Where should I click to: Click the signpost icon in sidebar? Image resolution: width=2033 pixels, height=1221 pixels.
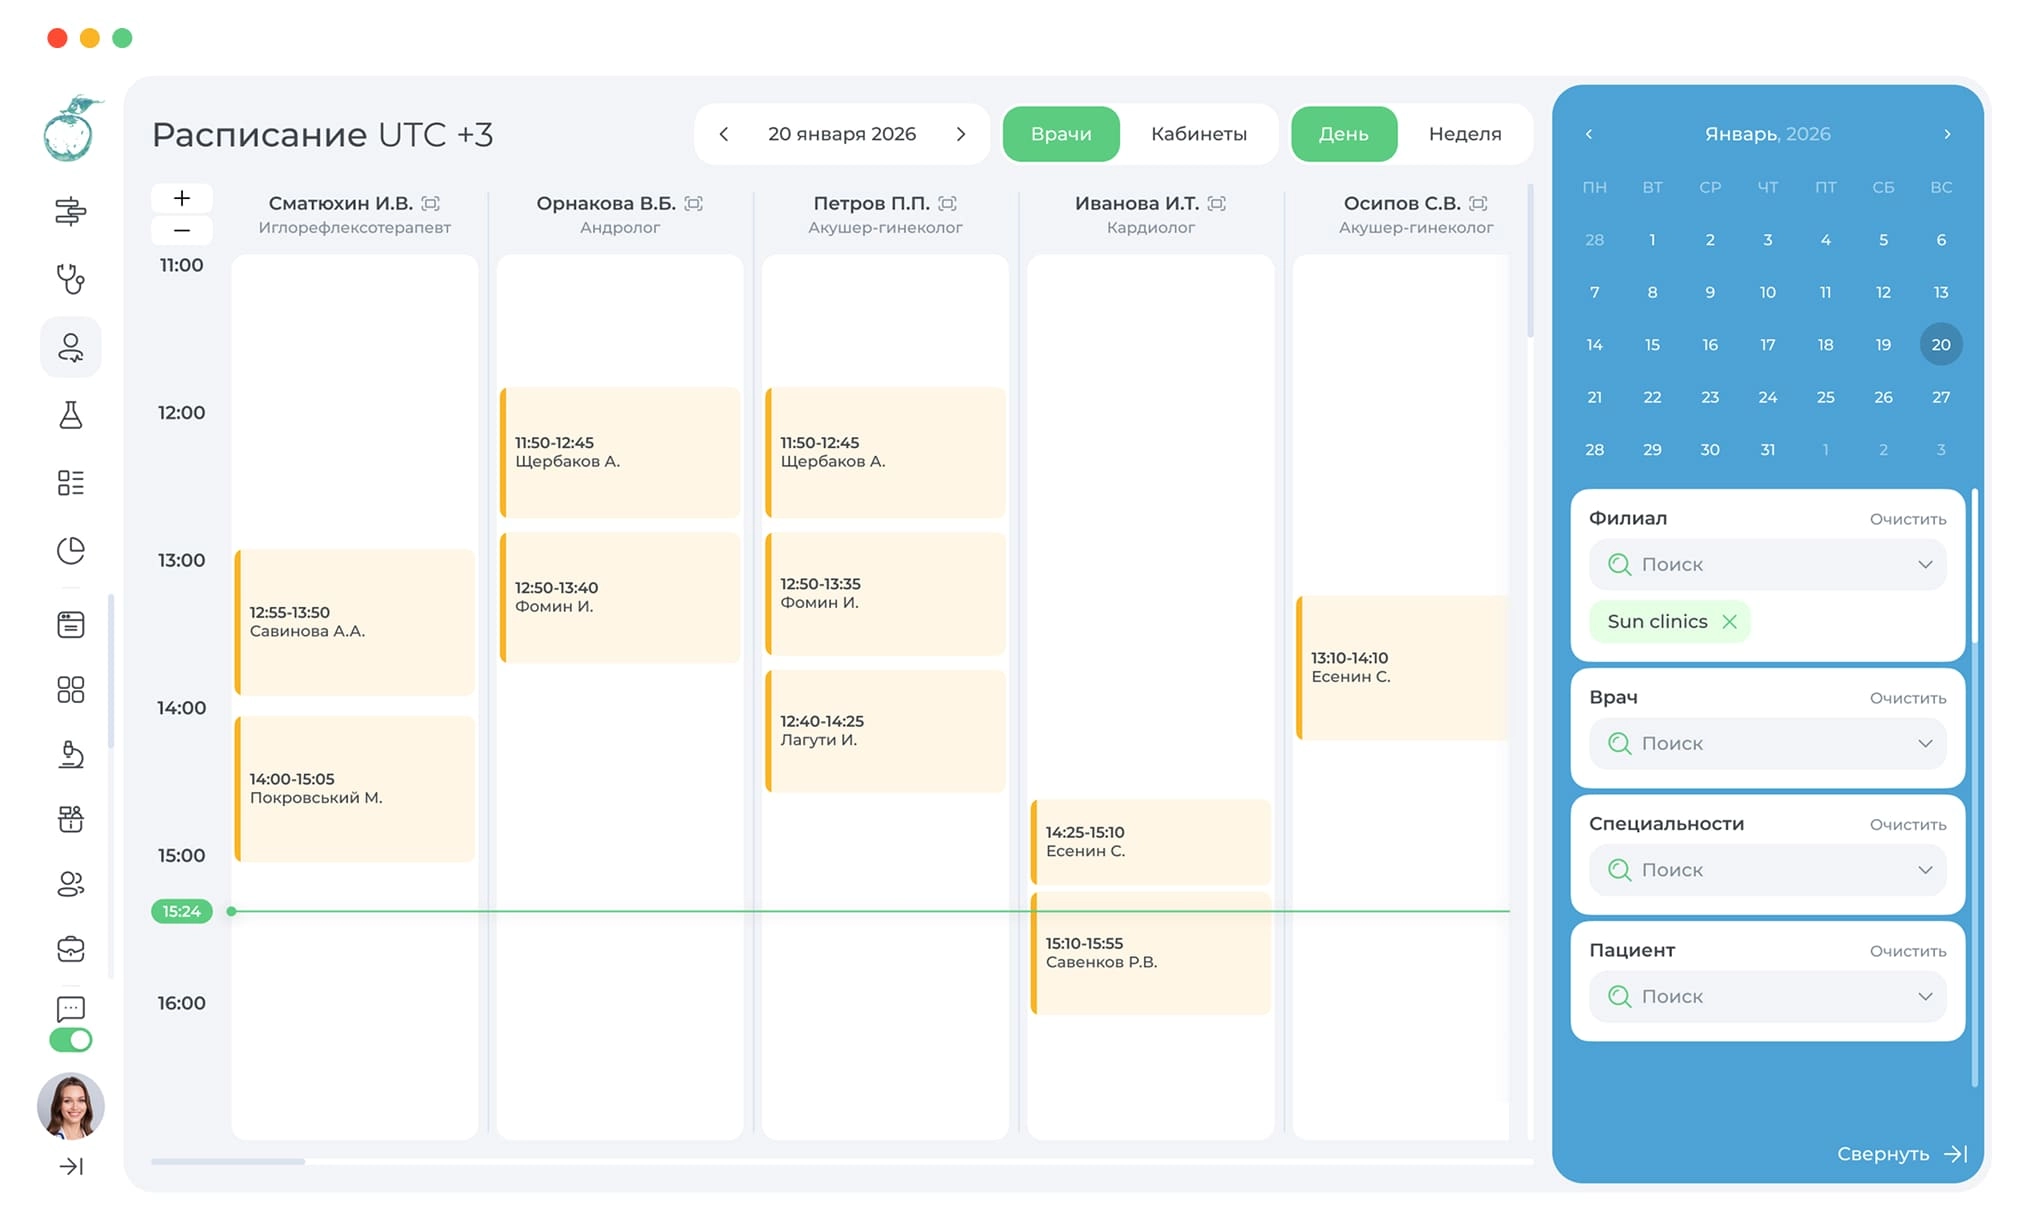click(70, 211)
